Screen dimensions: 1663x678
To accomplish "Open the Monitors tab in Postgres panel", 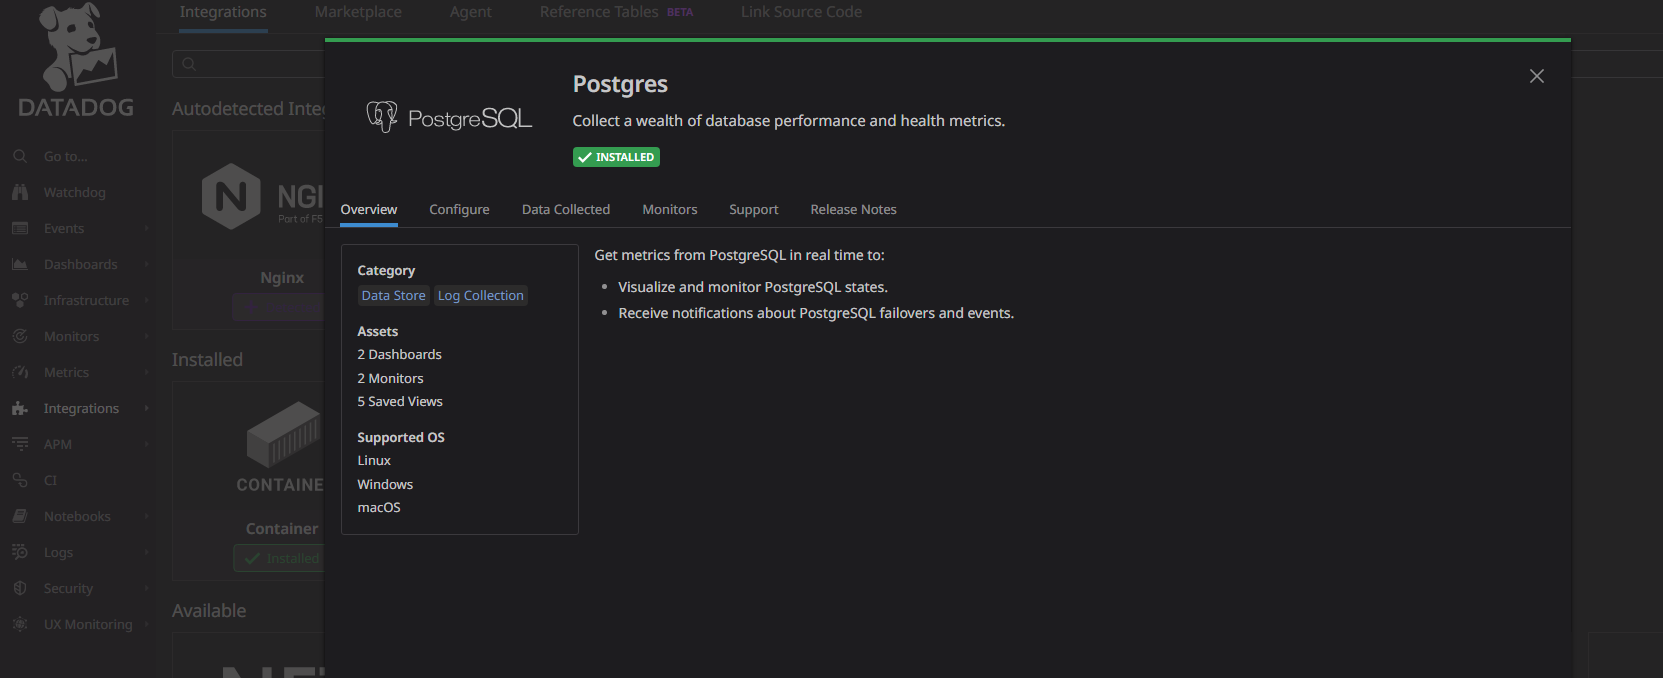I will coord(670,209).
